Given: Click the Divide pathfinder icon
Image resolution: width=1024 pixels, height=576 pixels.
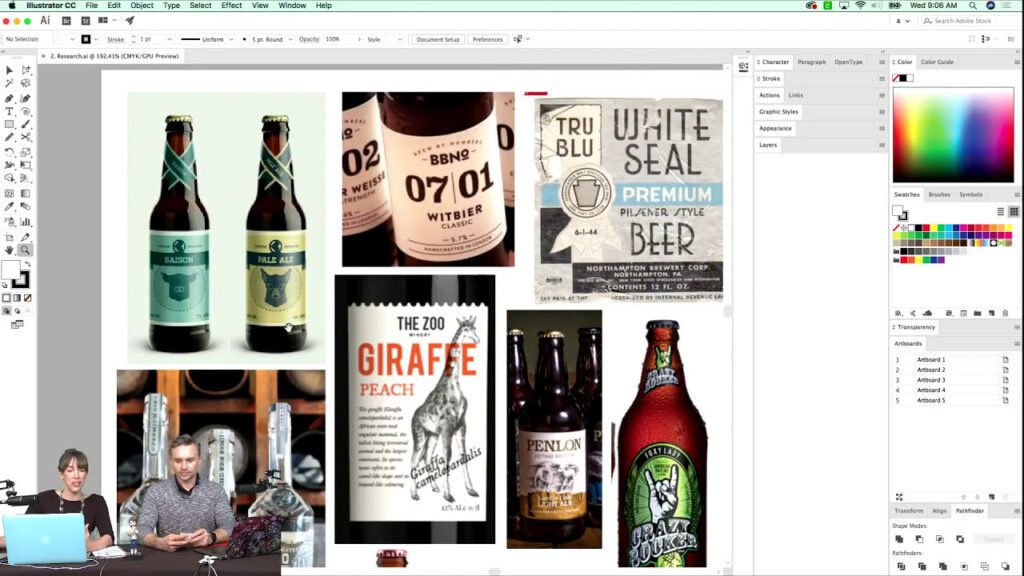Looking at the screenshot, I should click(901, 566).
